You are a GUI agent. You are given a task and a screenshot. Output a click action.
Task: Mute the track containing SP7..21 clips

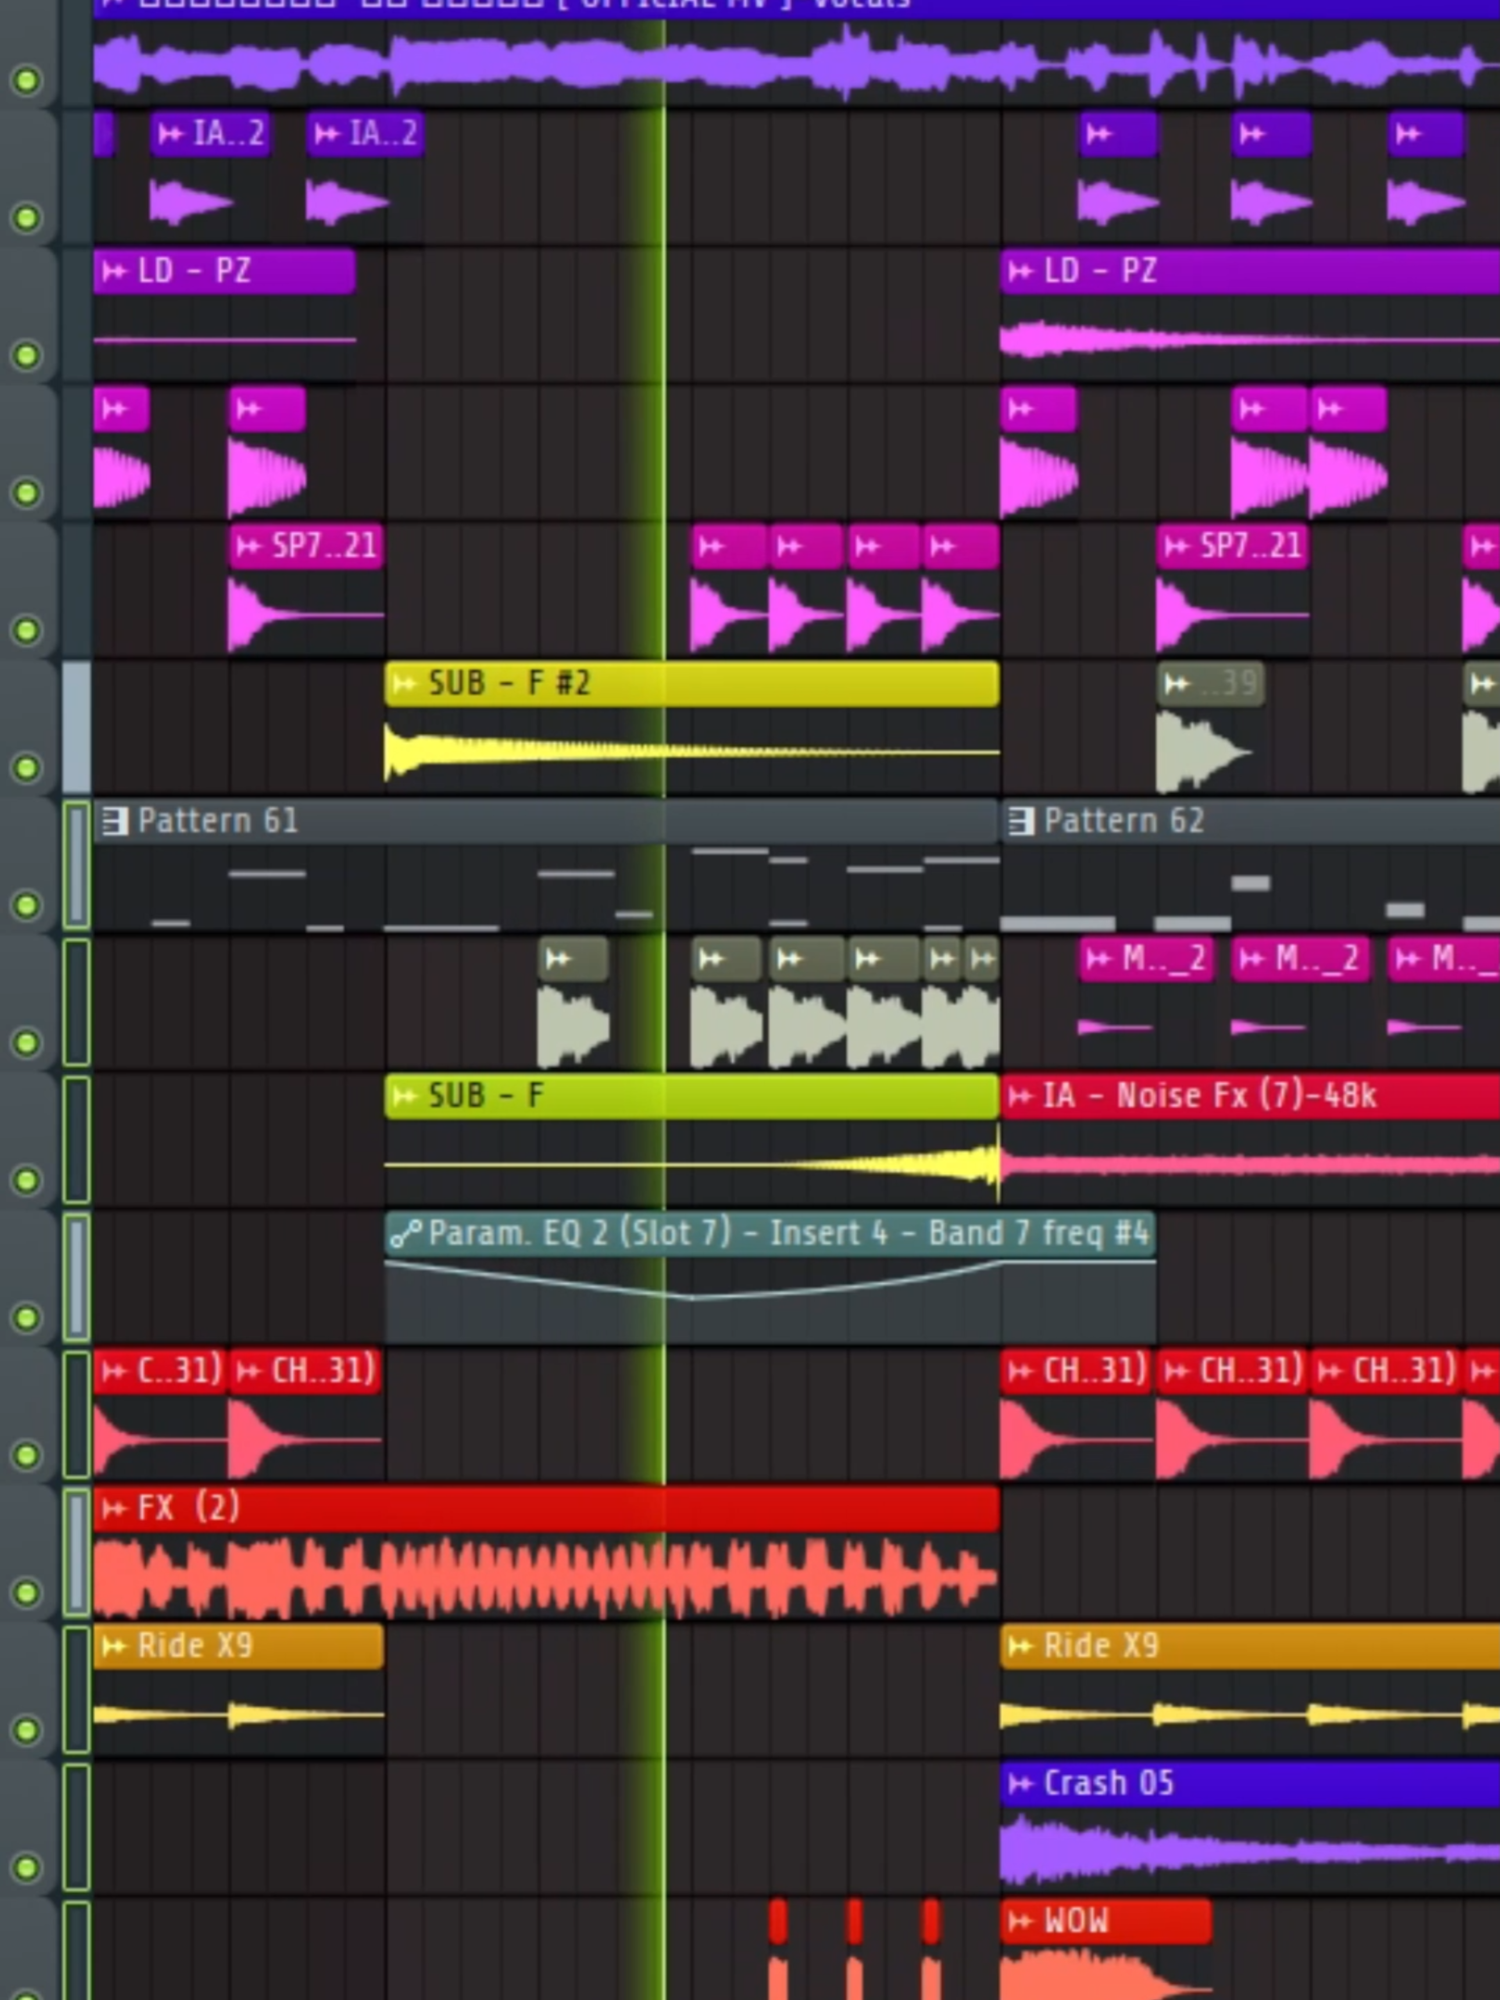tap(27, 630)
